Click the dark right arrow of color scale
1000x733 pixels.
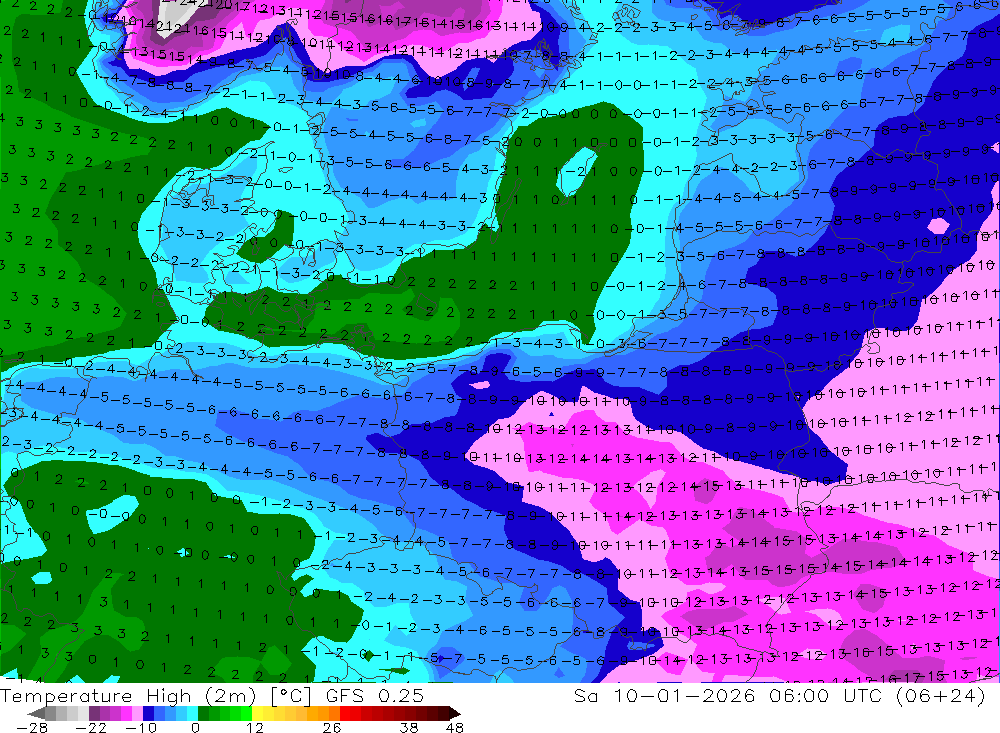click(x=454, y=713)
